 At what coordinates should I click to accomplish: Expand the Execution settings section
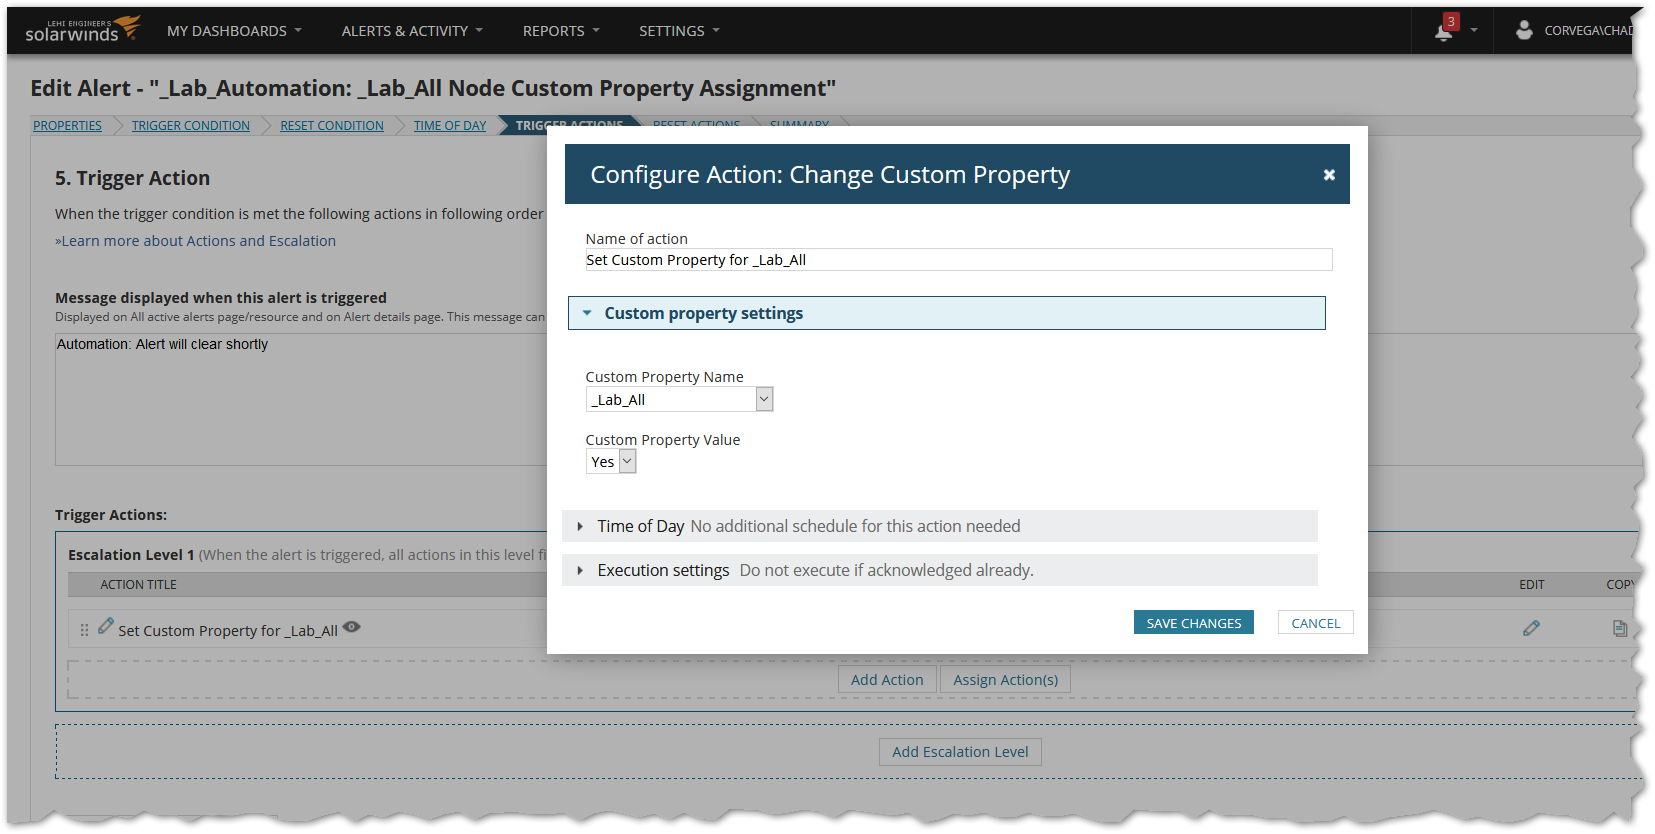[x=580, y=570]
